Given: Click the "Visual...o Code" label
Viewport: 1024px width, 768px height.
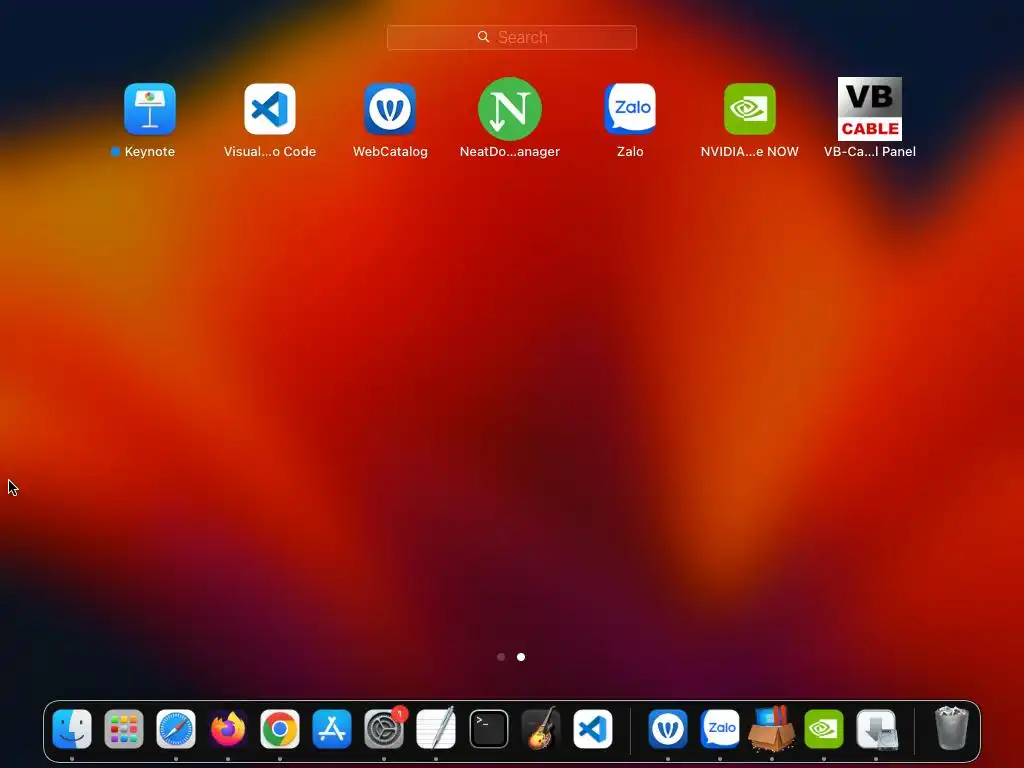Looking at the screenshot, I should 270,152.
